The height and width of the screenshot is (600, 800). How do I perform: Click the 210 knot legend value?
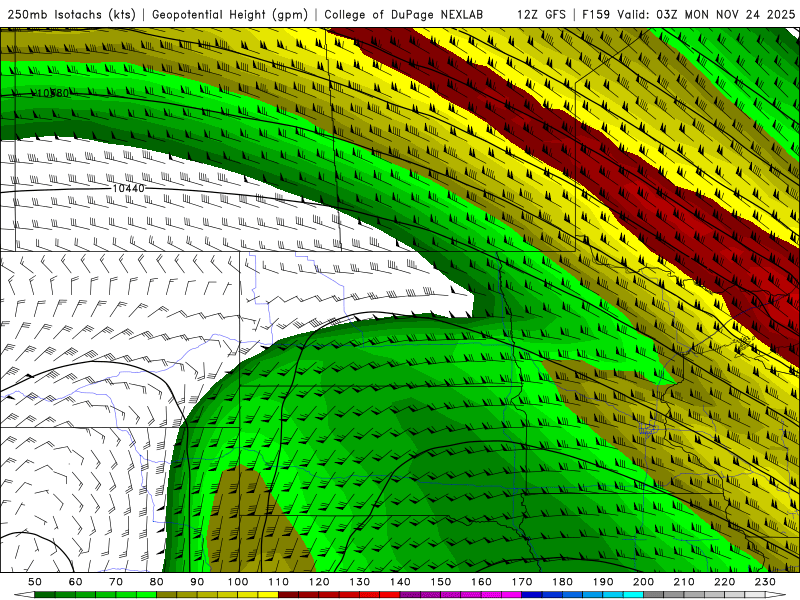(684, 582)
